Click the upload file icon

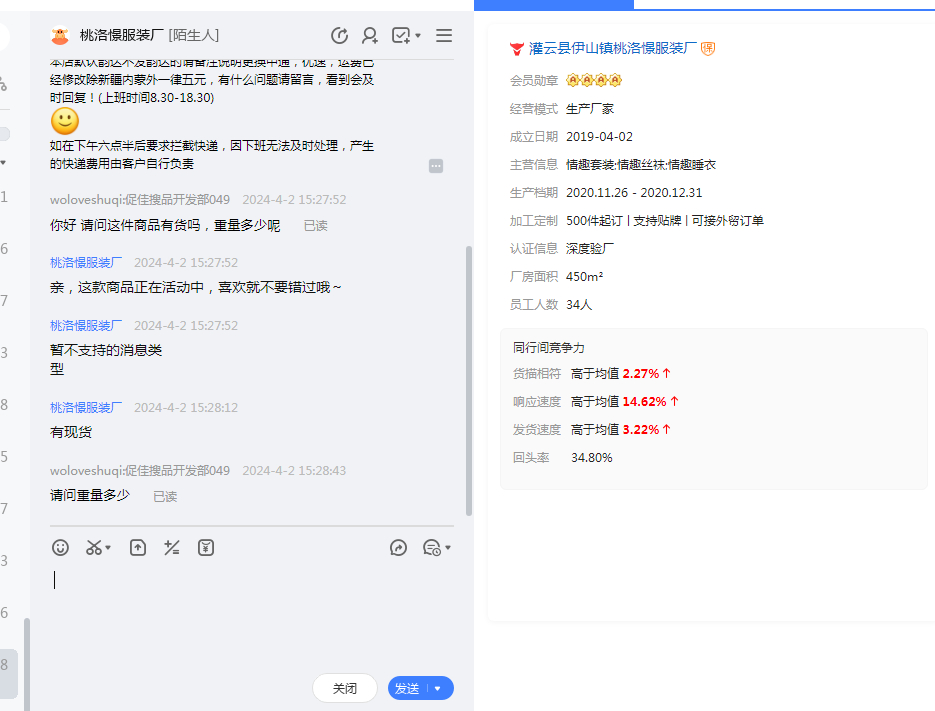click(138, 548)
